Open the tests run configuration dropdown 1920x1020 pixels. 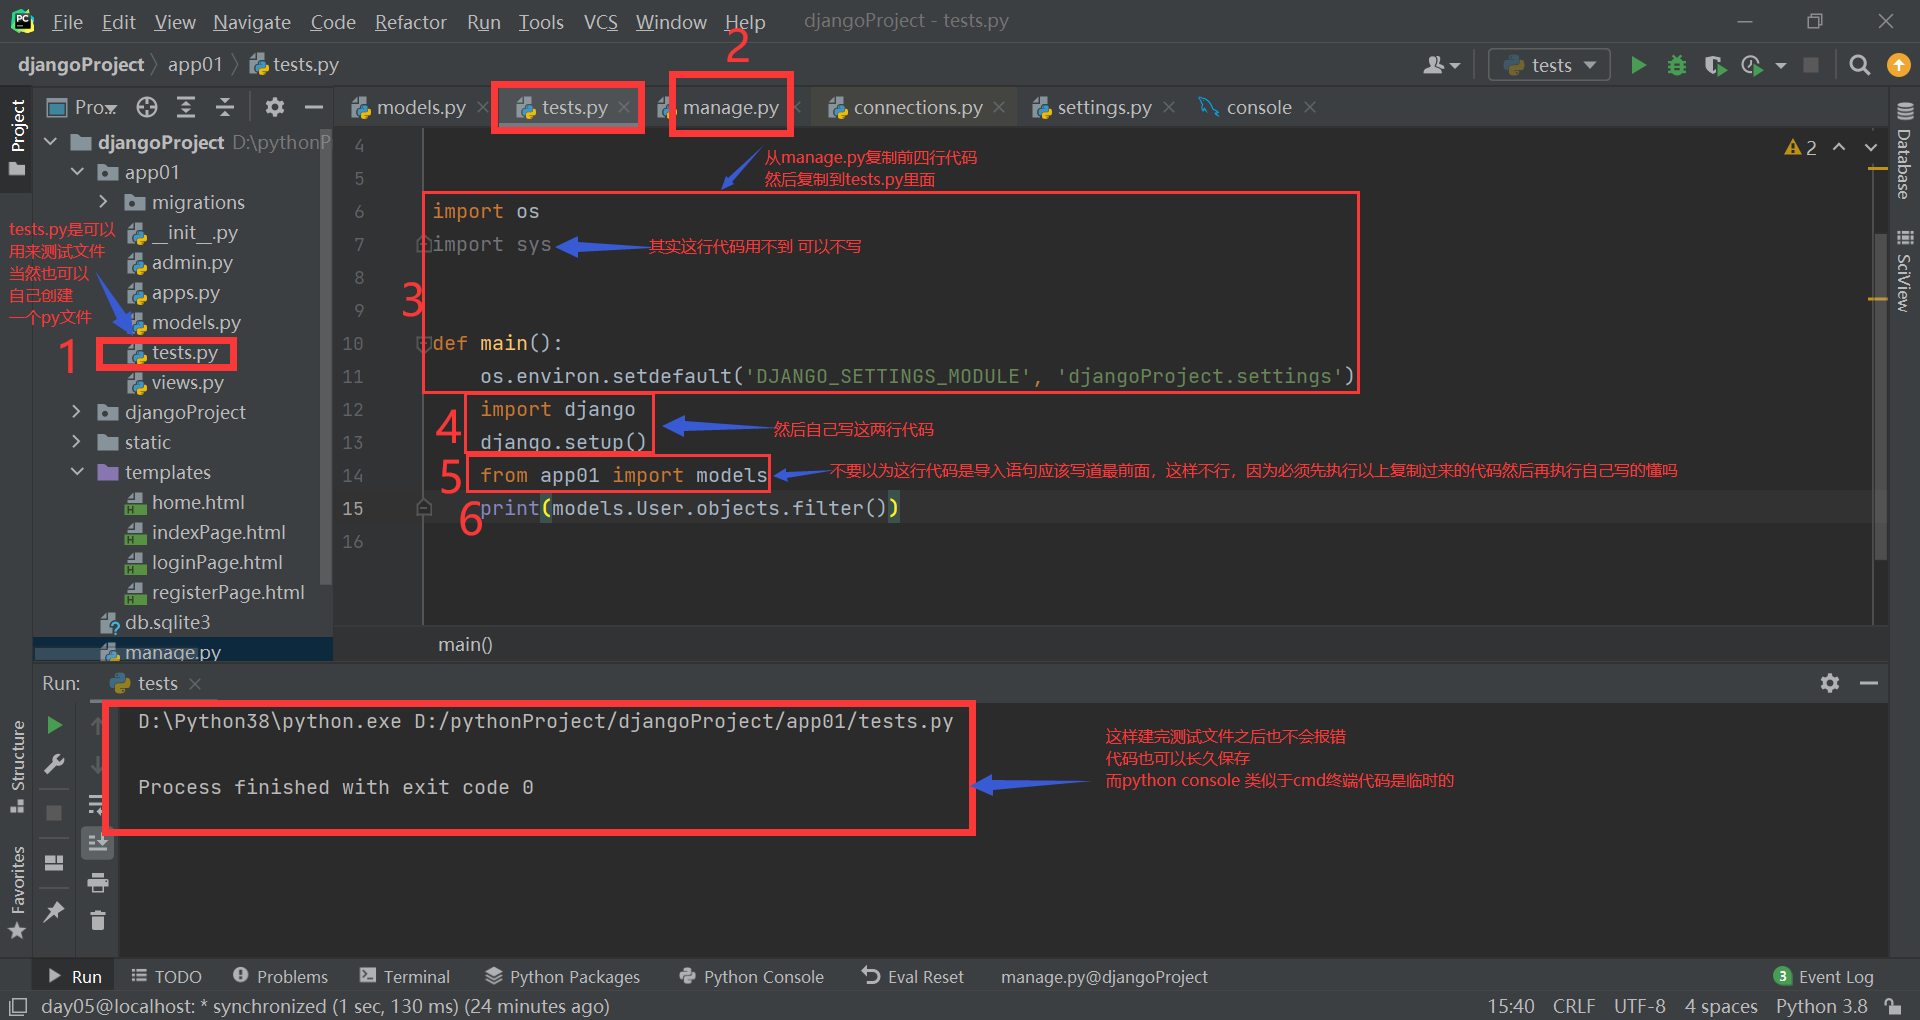(x=1549, y=65)
